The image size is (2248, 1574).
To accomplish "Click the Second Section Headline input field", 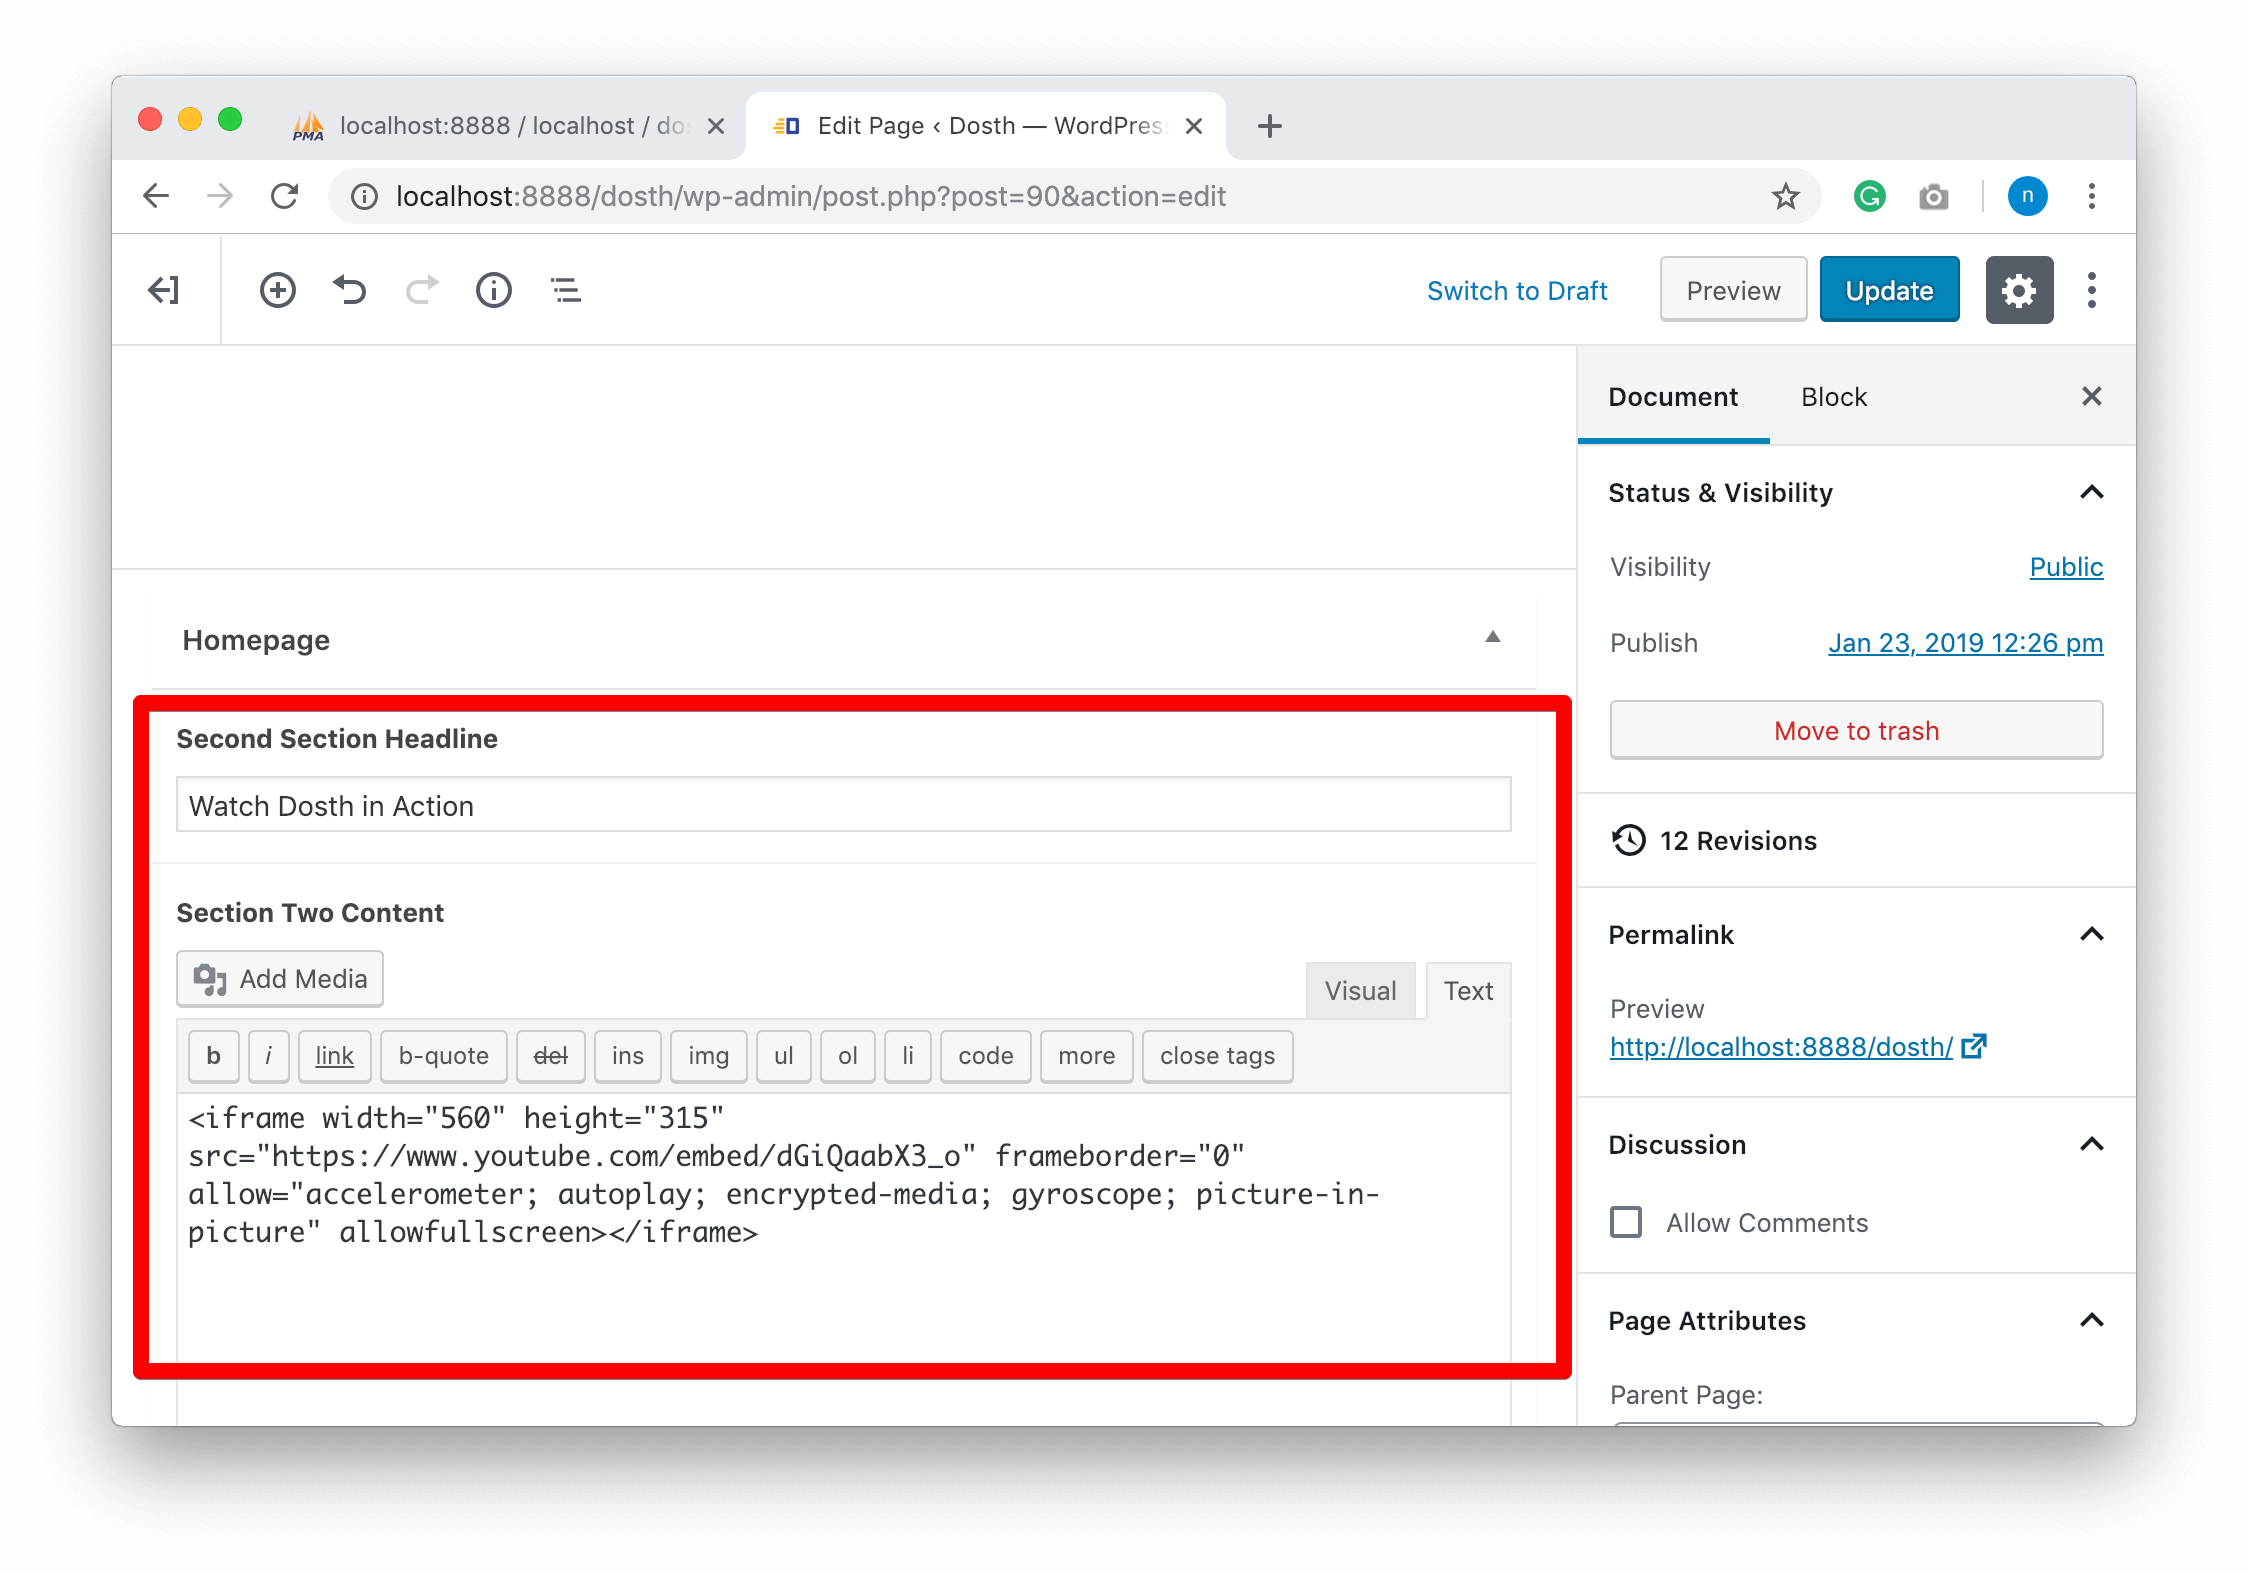I will (x=843, y=805).
